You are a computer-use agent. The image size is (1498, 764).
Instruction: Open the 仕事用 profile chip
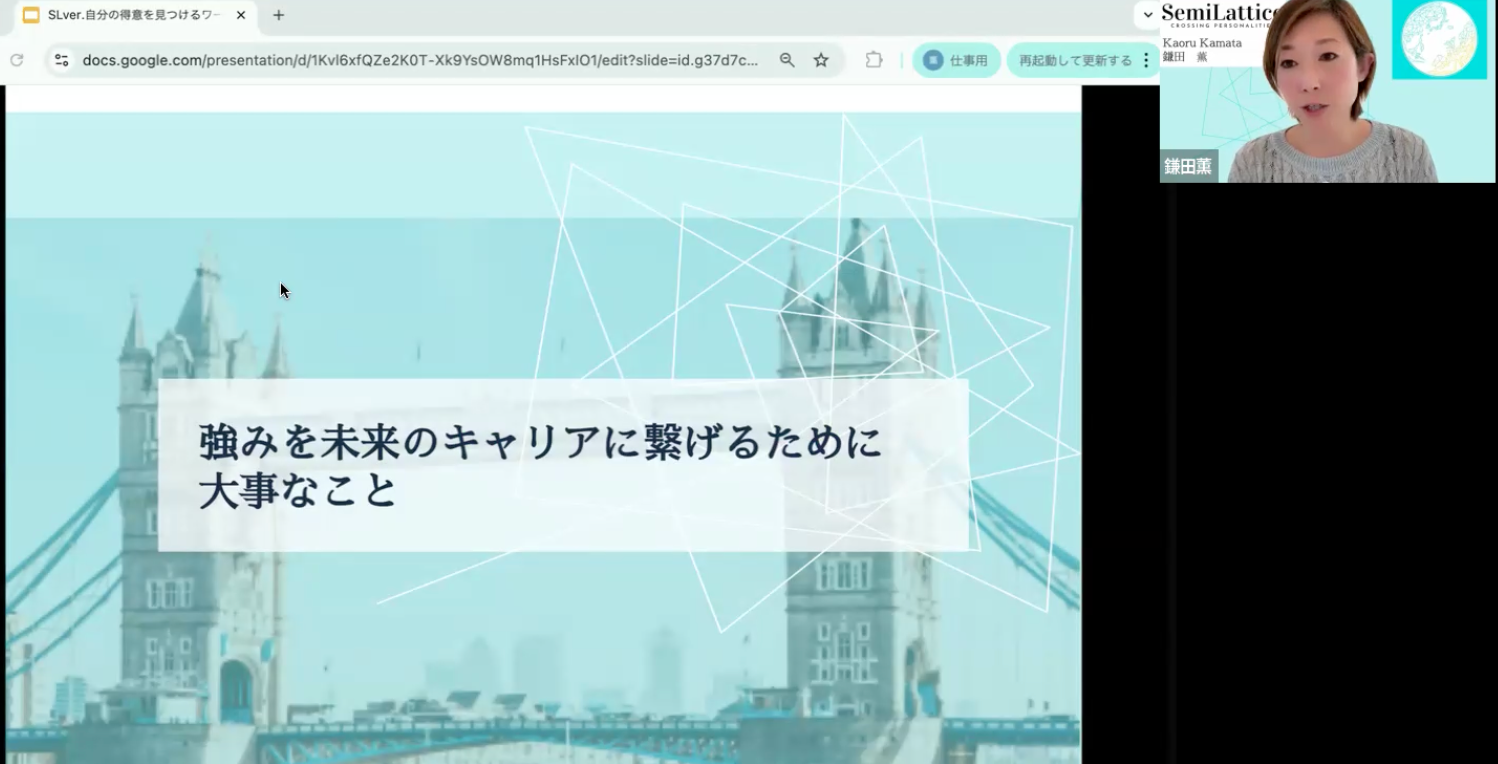(956, 60)
